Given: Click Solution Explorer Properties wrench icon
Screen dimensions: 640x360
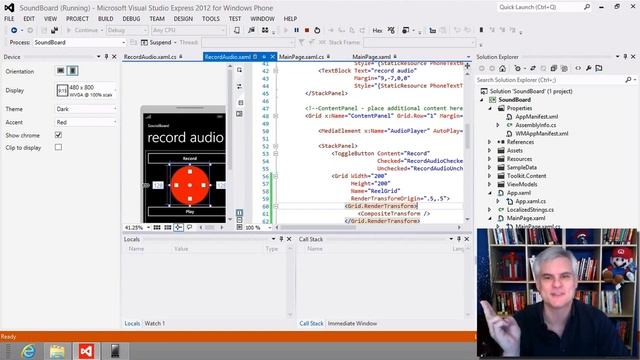Looking at the screenshot, I should 589,68.
